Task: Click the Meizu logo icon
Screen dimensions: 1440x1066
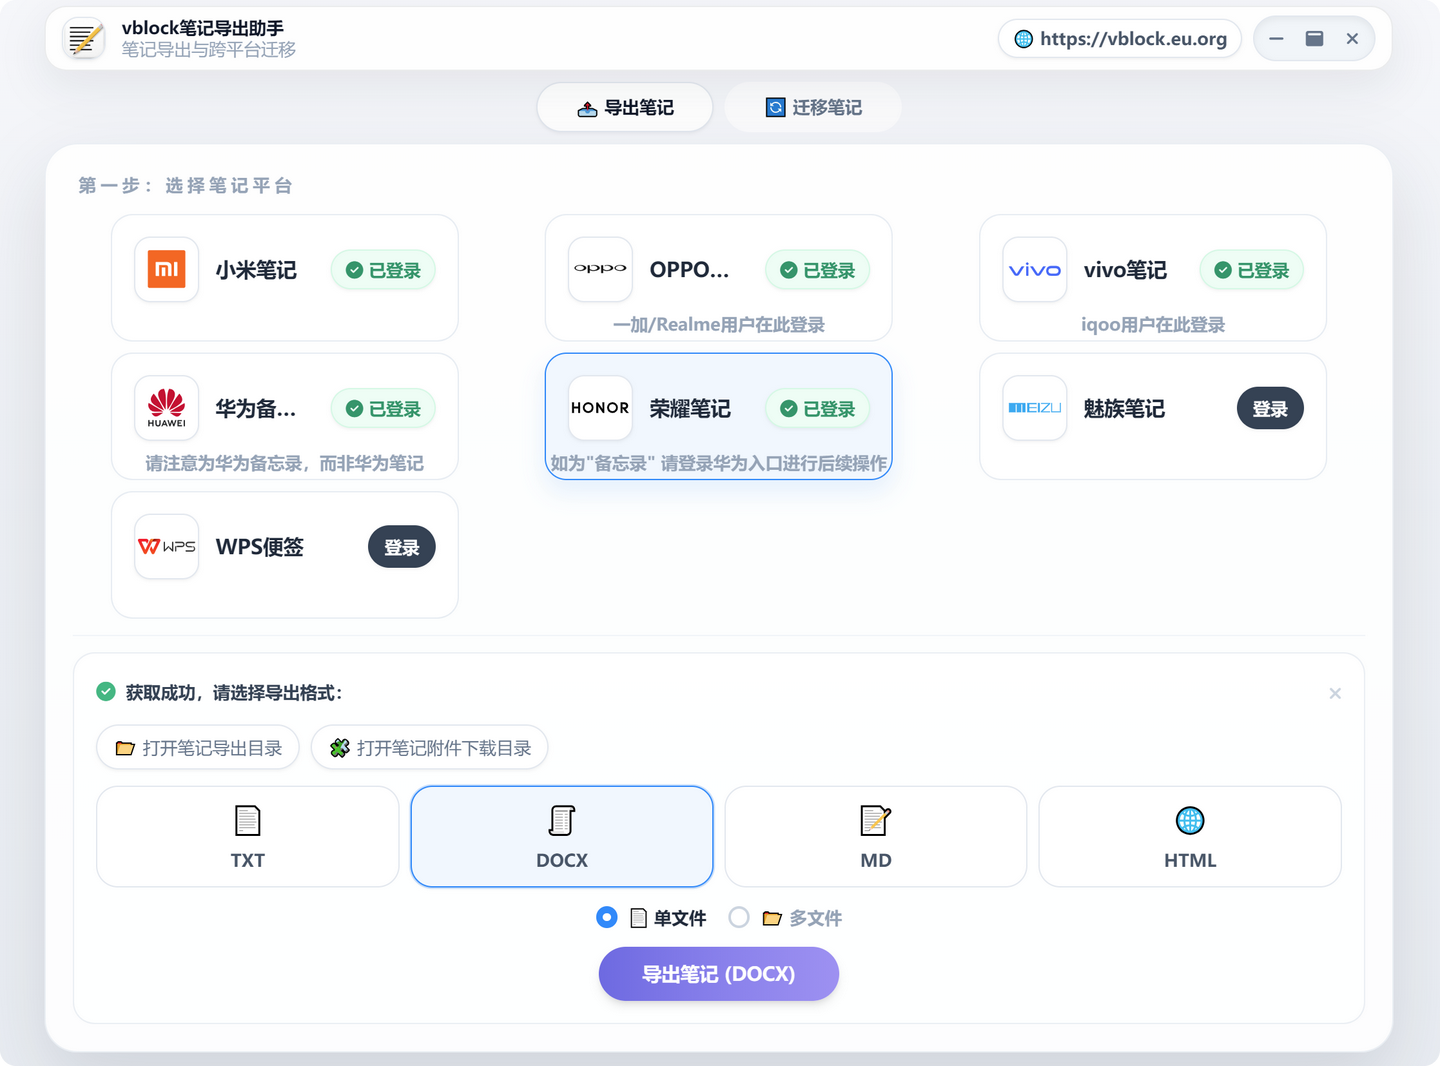Action: (1035, 408)
